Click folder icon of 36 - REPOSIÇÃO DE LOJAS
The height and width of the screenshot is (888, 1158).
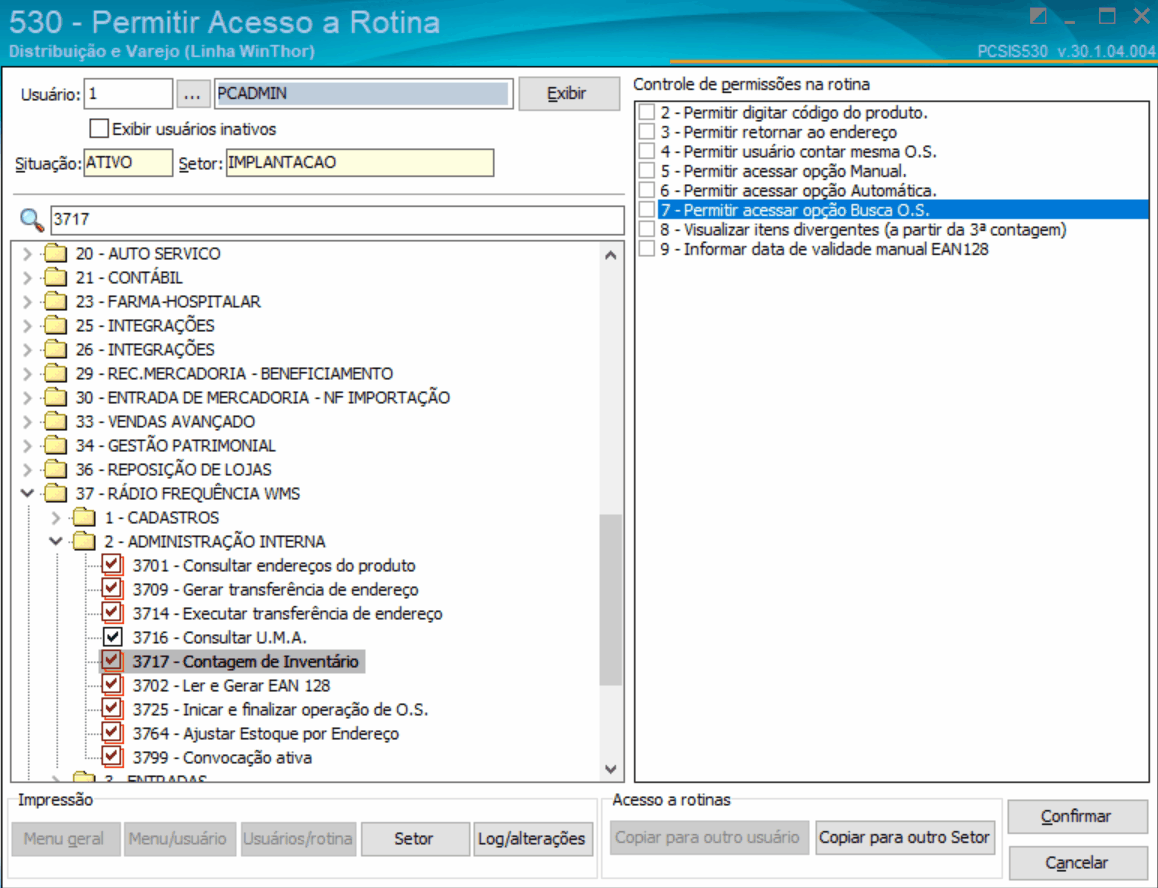click(x=55, y=470)
